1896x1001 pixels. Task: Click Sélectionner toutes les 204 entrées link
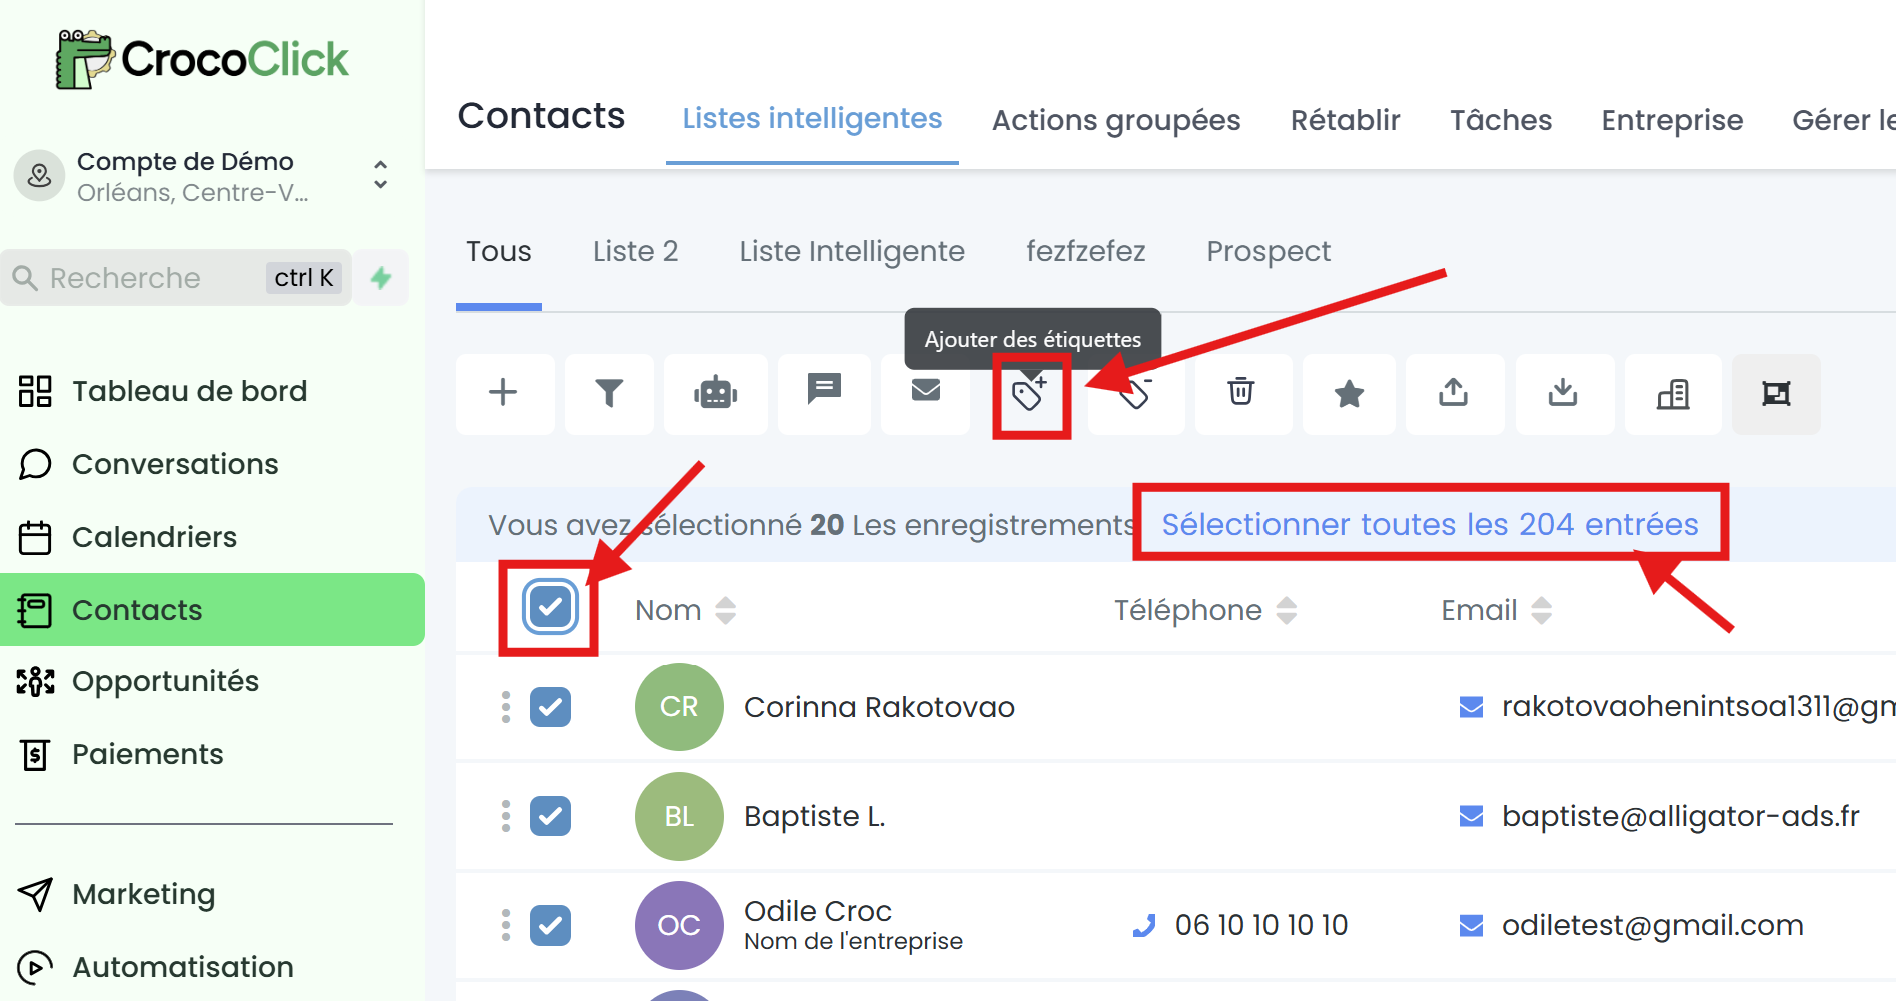click(1430, 524)
